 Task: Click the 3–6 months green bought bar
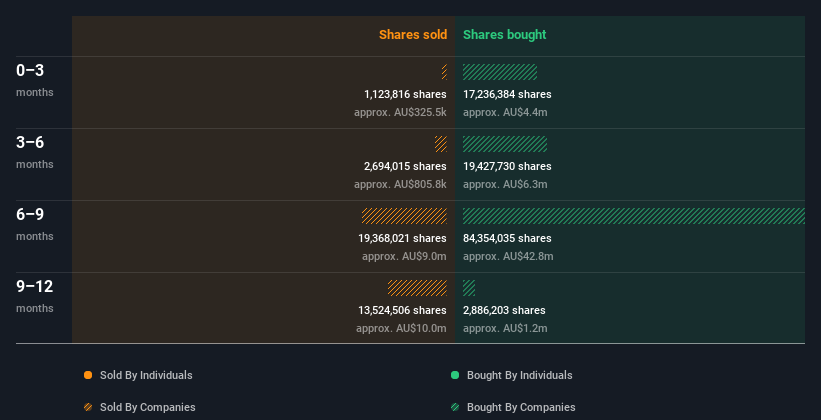tap(505, 144)
